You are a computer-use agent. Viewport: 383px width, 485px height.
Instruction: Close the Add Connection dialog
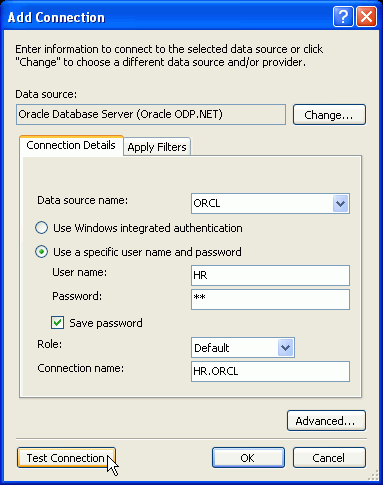tap(366, 16)
